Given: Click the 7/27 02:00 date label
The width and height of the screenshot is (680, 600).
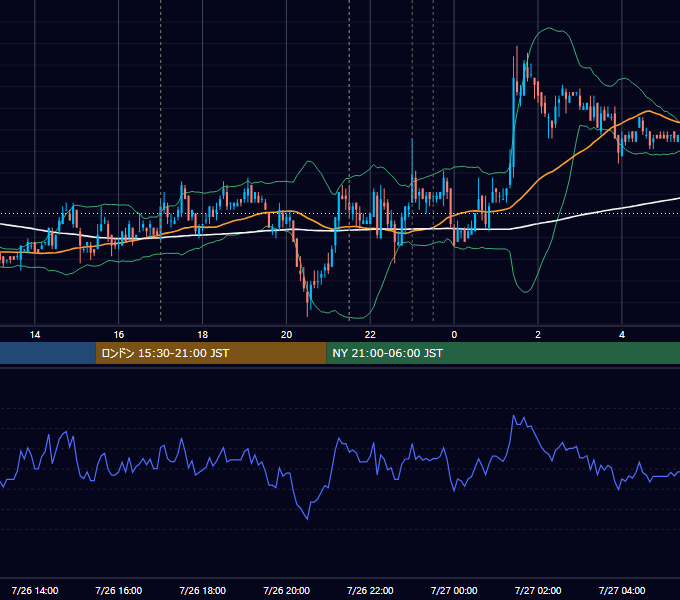Looking at the screenshot, I should [x=538, y=590].
